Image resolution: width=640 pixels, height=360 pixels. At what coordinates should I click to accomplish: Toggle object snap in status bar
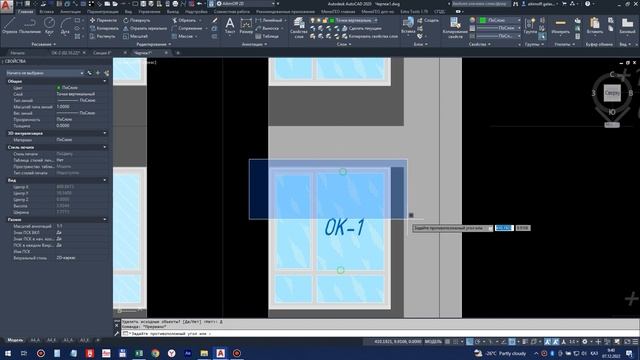(x=512, y=342)
